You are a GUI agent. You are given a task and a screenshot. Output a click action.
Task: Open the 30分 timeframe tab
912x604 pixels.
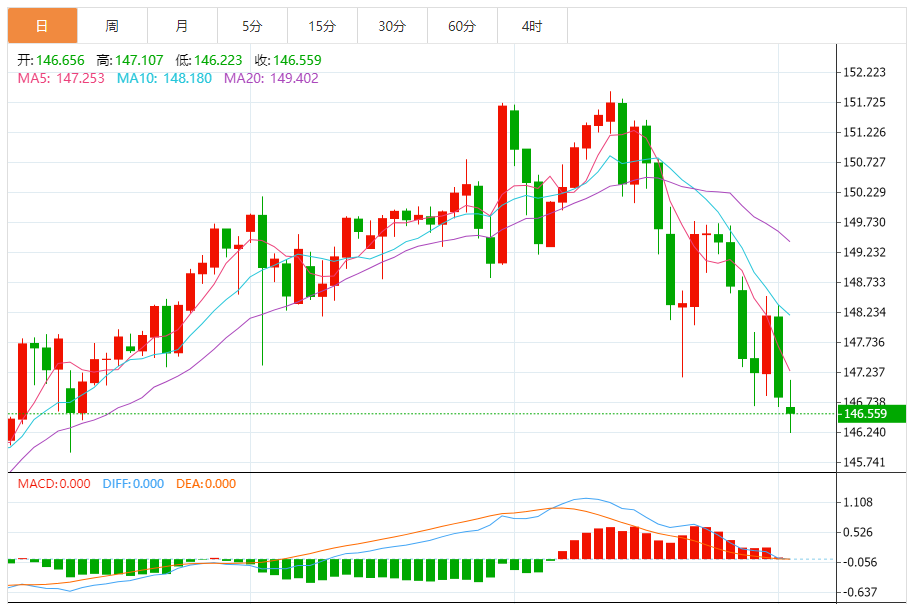click(392, 26)
